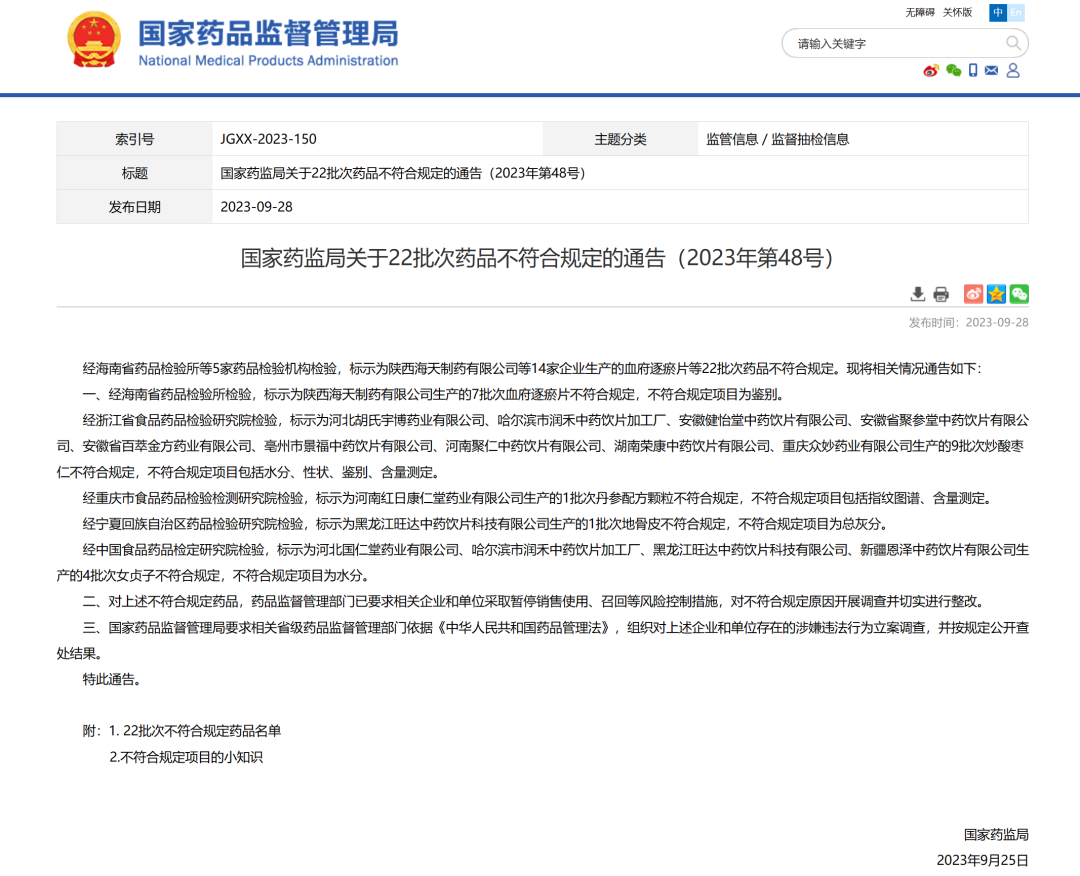Download the notice via download icon
Image resolution: width=1080 pixels, height=876 pixels.
point(917,295)
